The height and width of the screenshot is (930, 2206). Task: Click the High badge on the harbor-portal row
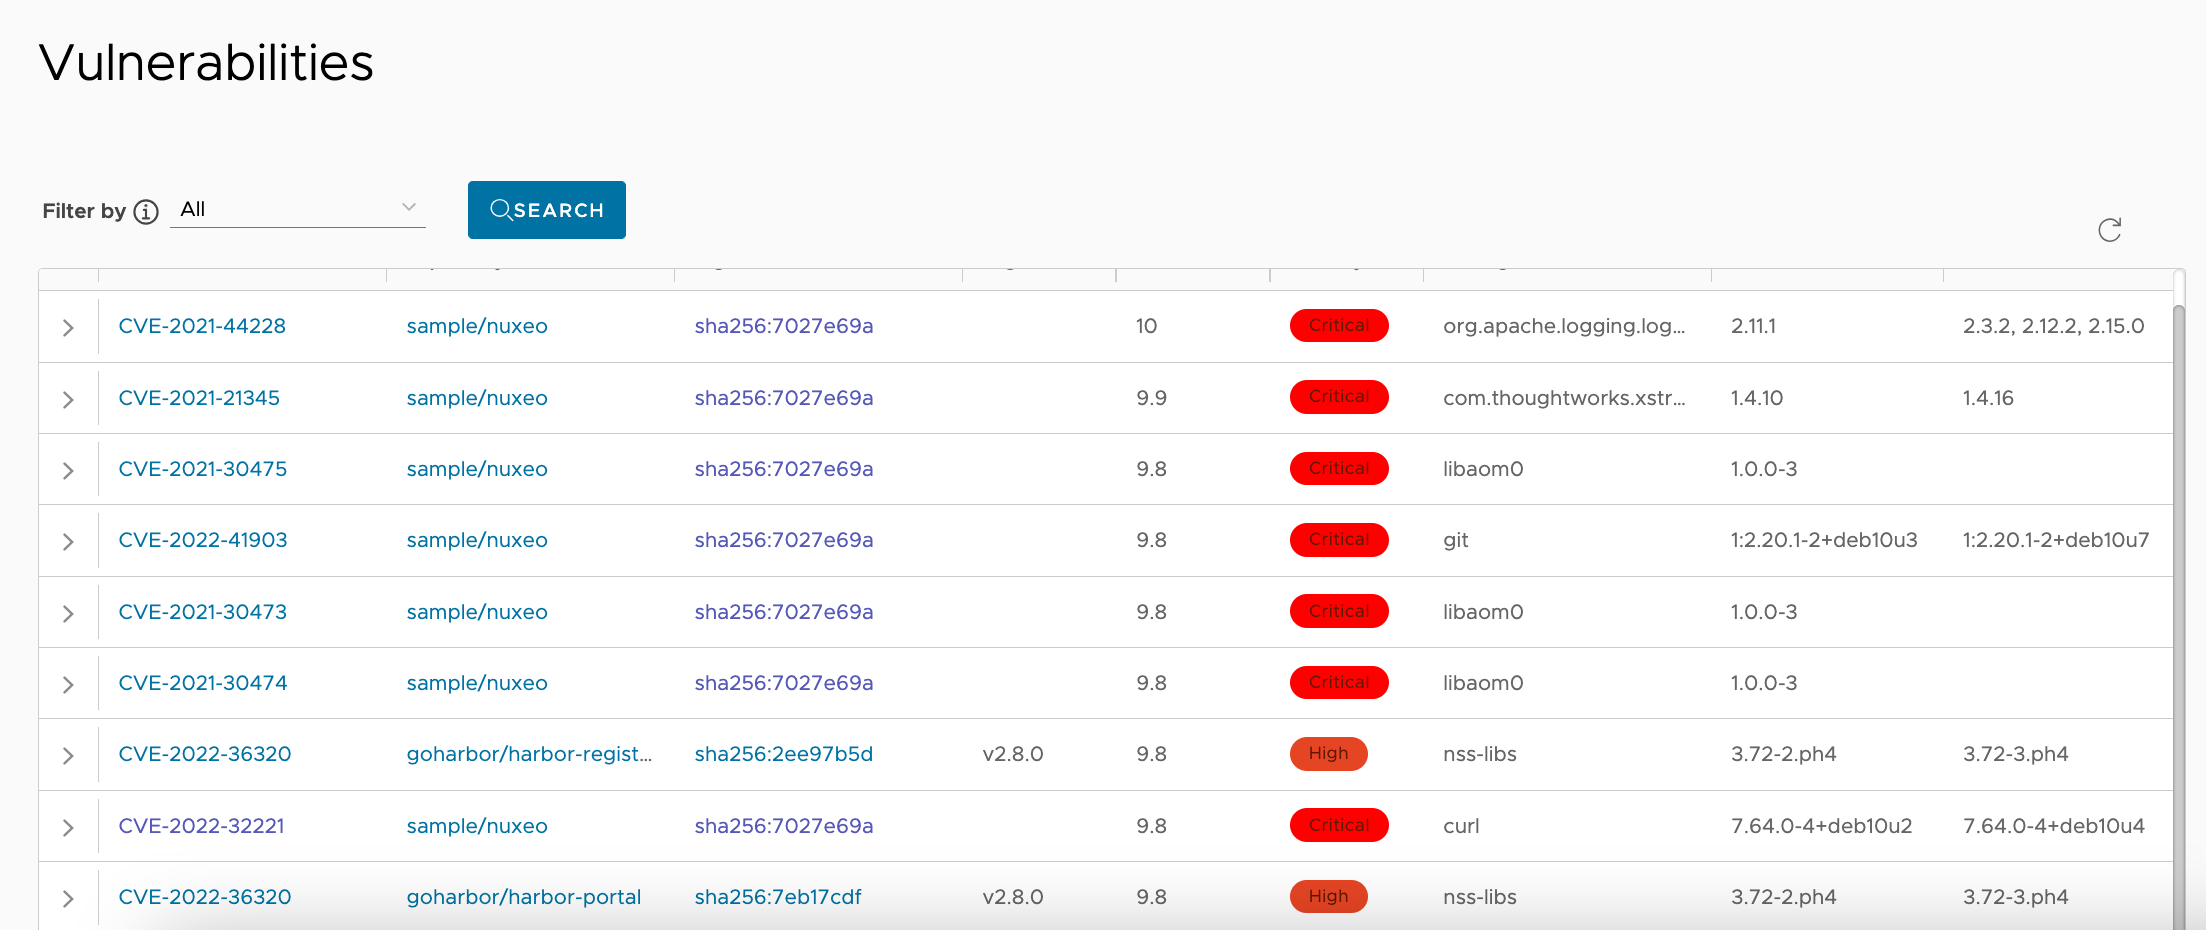1328,896
